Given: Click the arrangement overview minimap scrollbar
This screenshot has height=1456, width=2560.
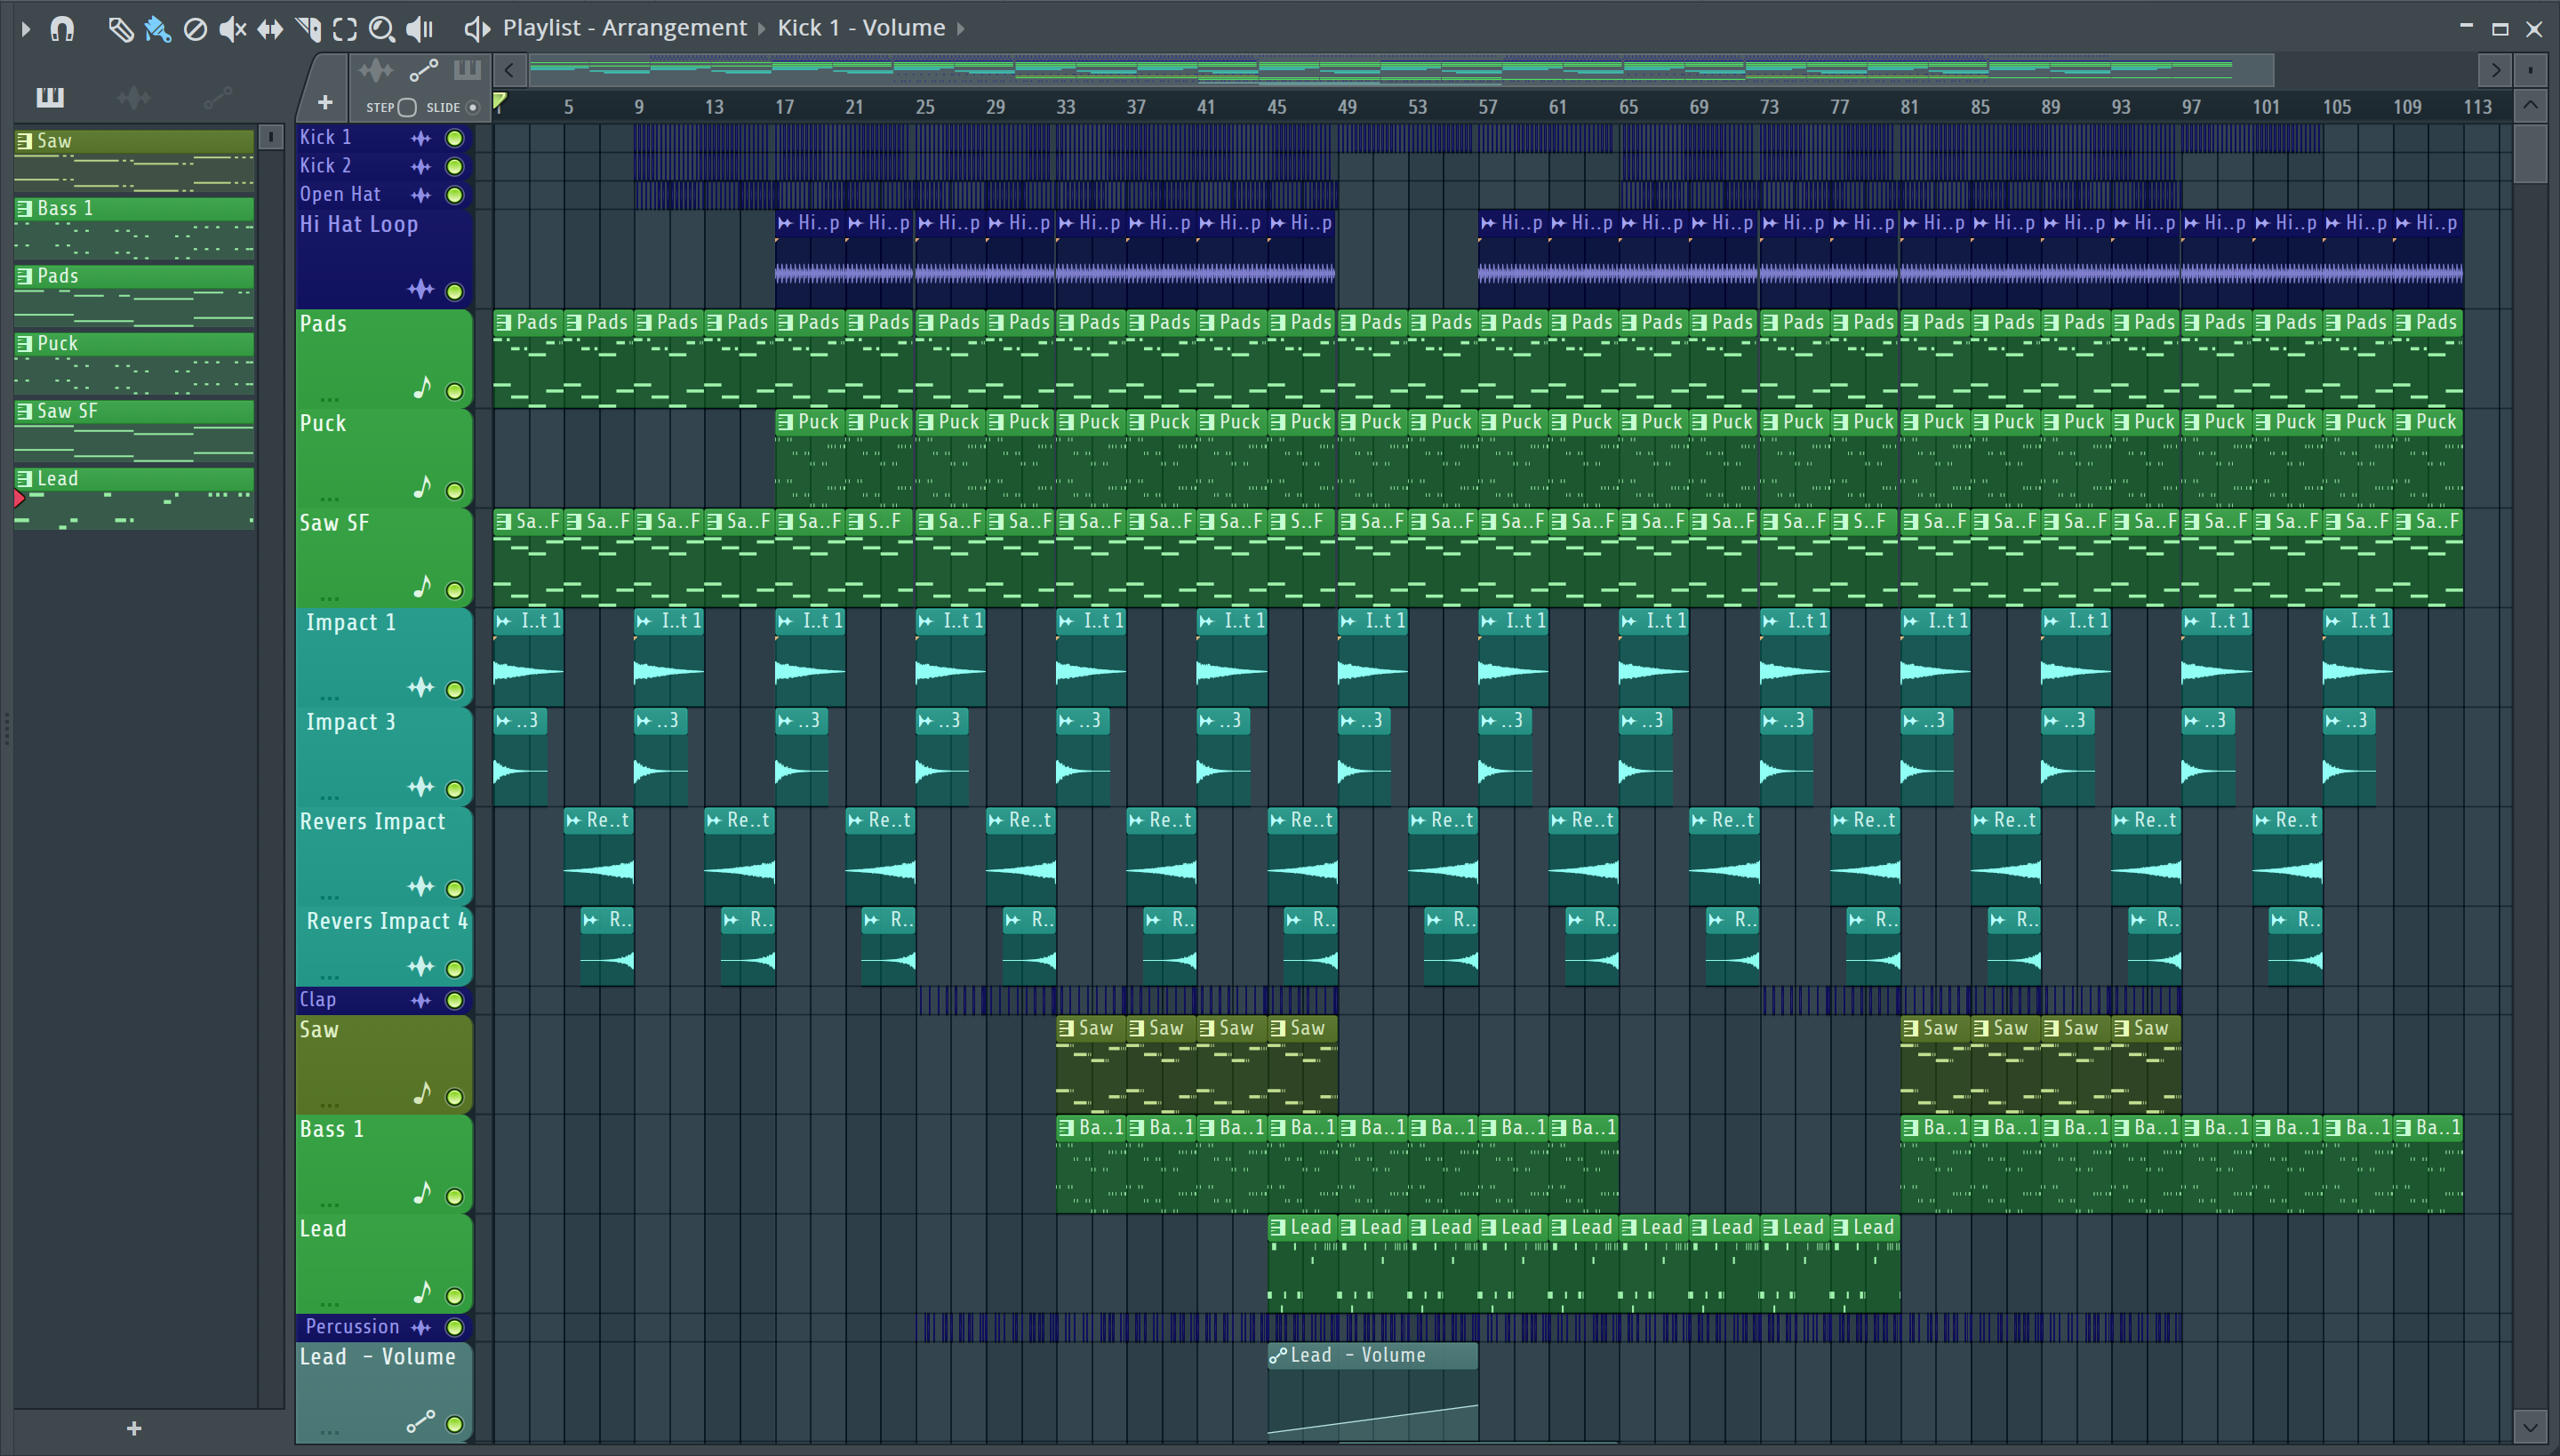Looking at the screenshot, I should coord(1400,69).
